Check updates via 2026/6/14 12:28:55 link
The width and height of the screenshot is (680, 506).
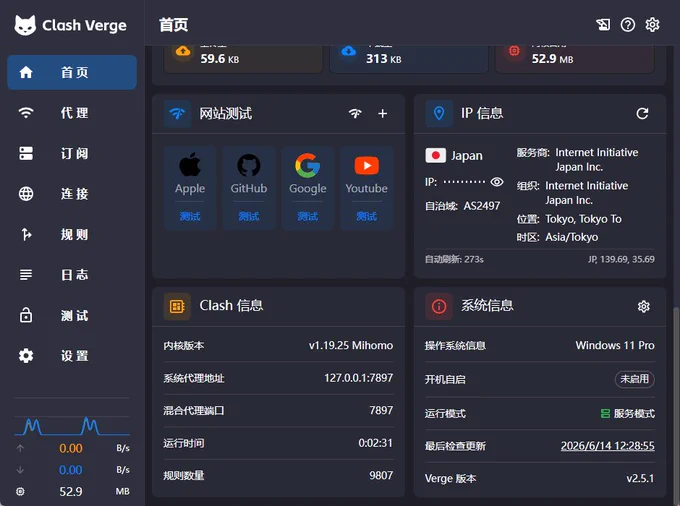point(608,446)
